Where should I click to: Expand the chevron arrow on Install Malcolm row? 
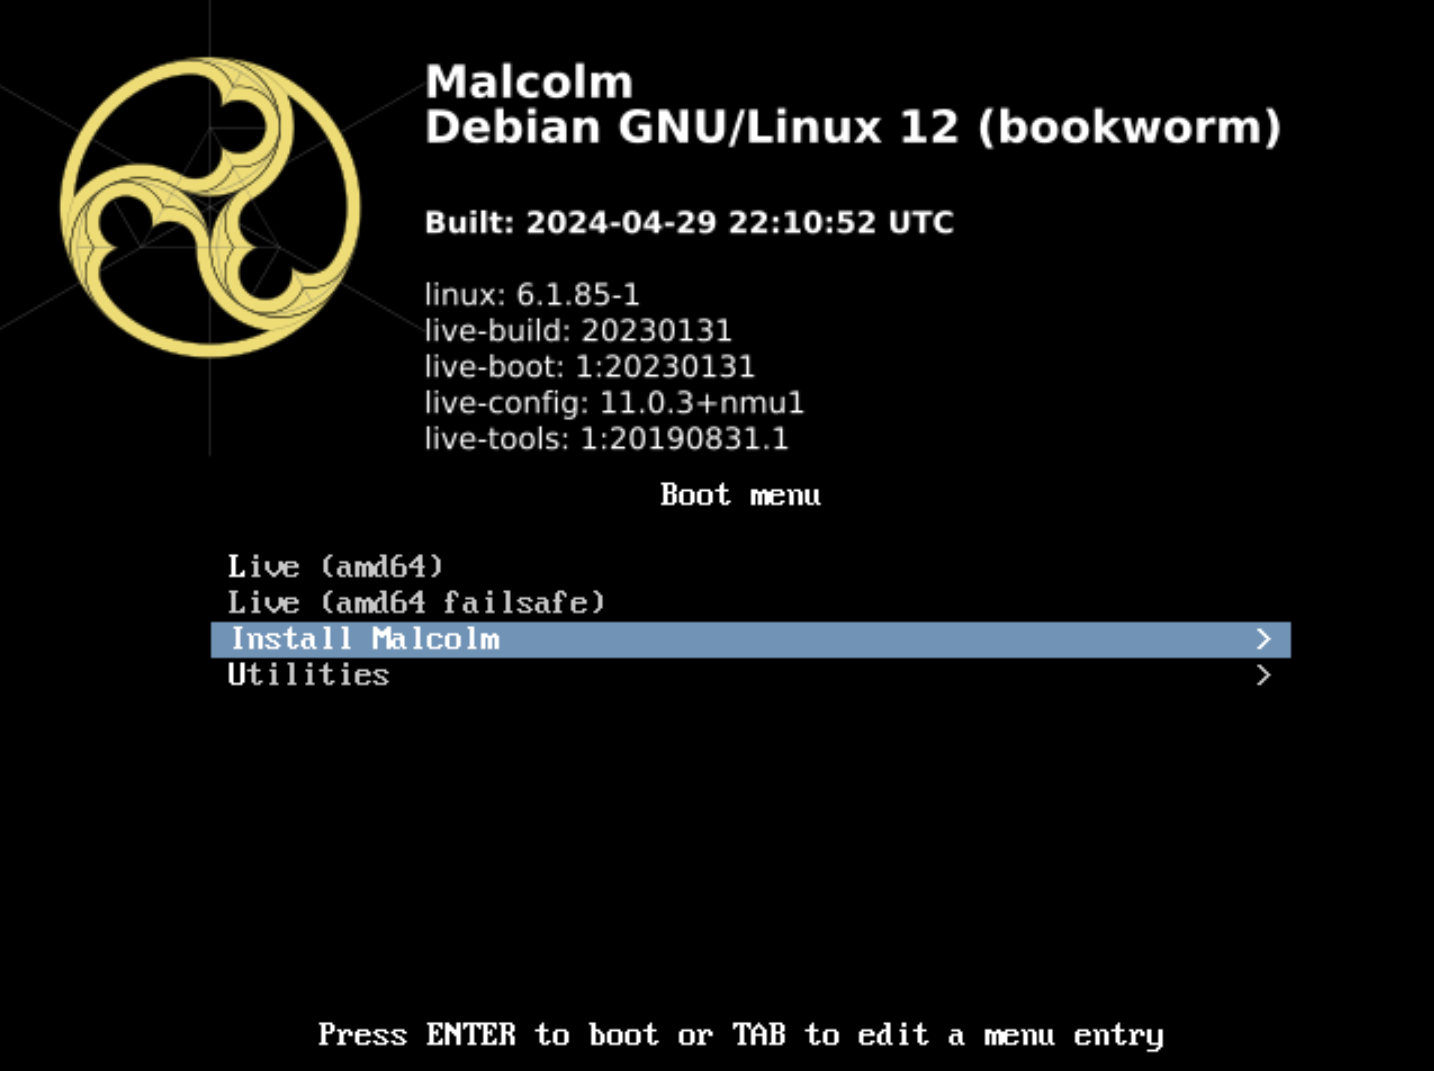click(1263, 639)
